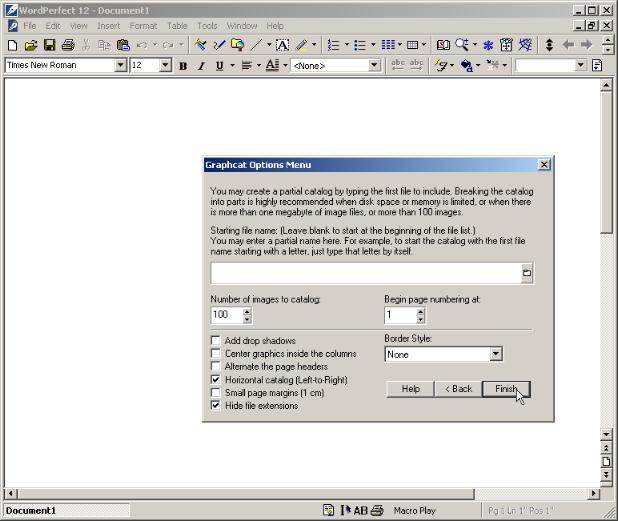Click the Undo arrow icon
The image size is (618, 521).
point(142,45)
